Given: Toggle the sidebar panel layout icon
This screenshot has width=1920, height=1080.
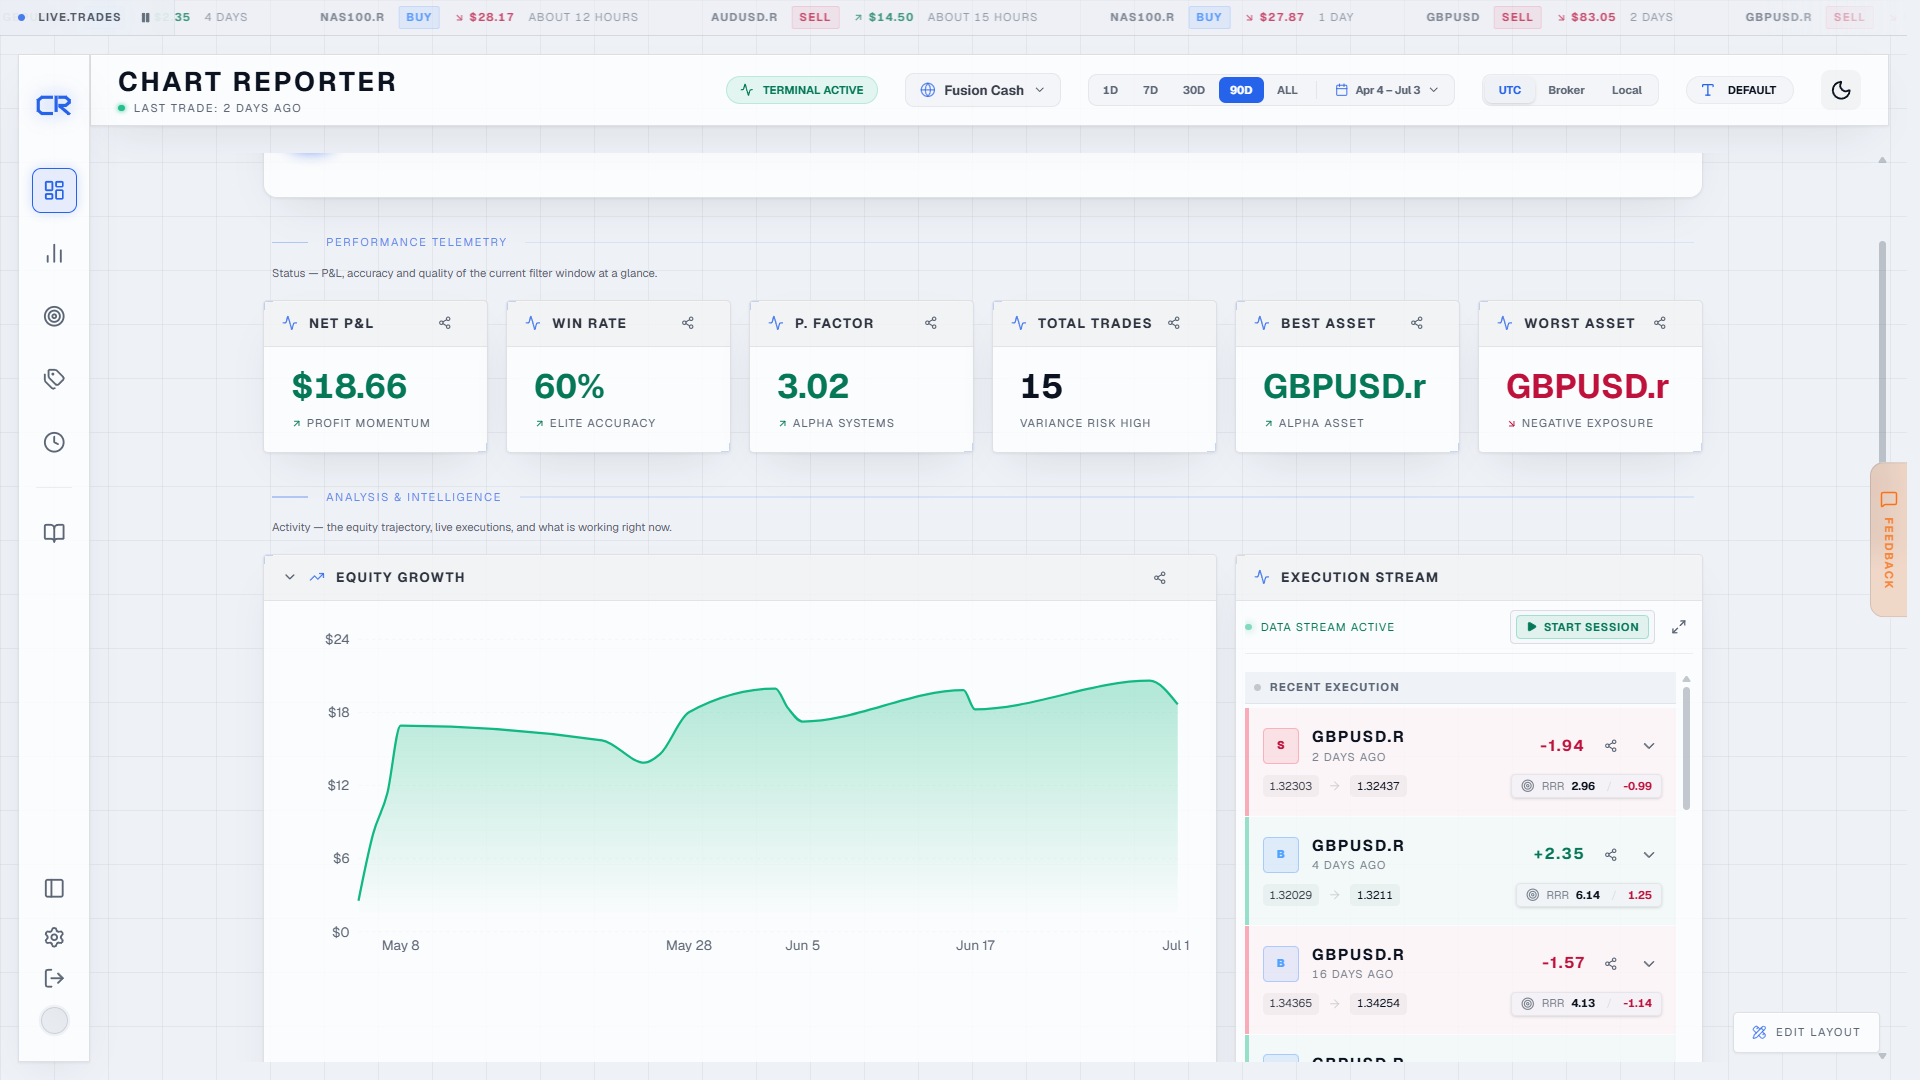Looking at the screenshot, I should pos(54,888).
